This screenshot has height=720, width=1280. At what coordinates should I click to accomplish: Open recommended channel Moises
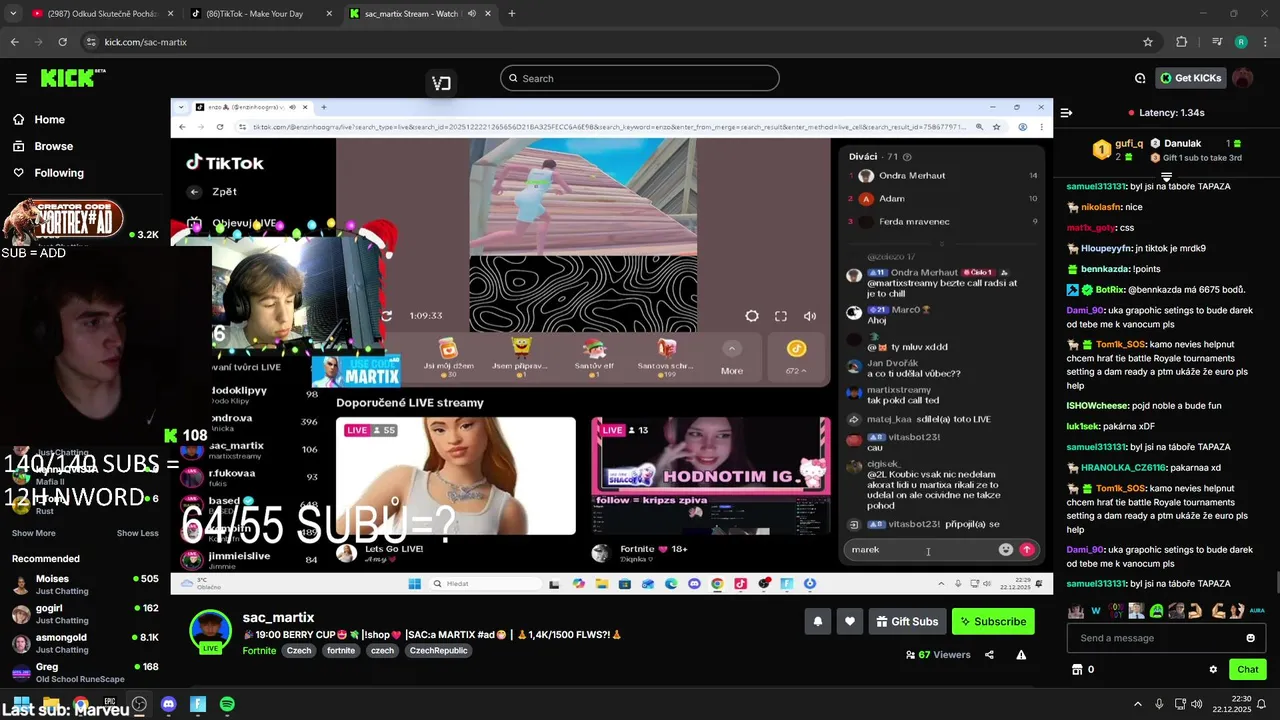click(85, 584)
